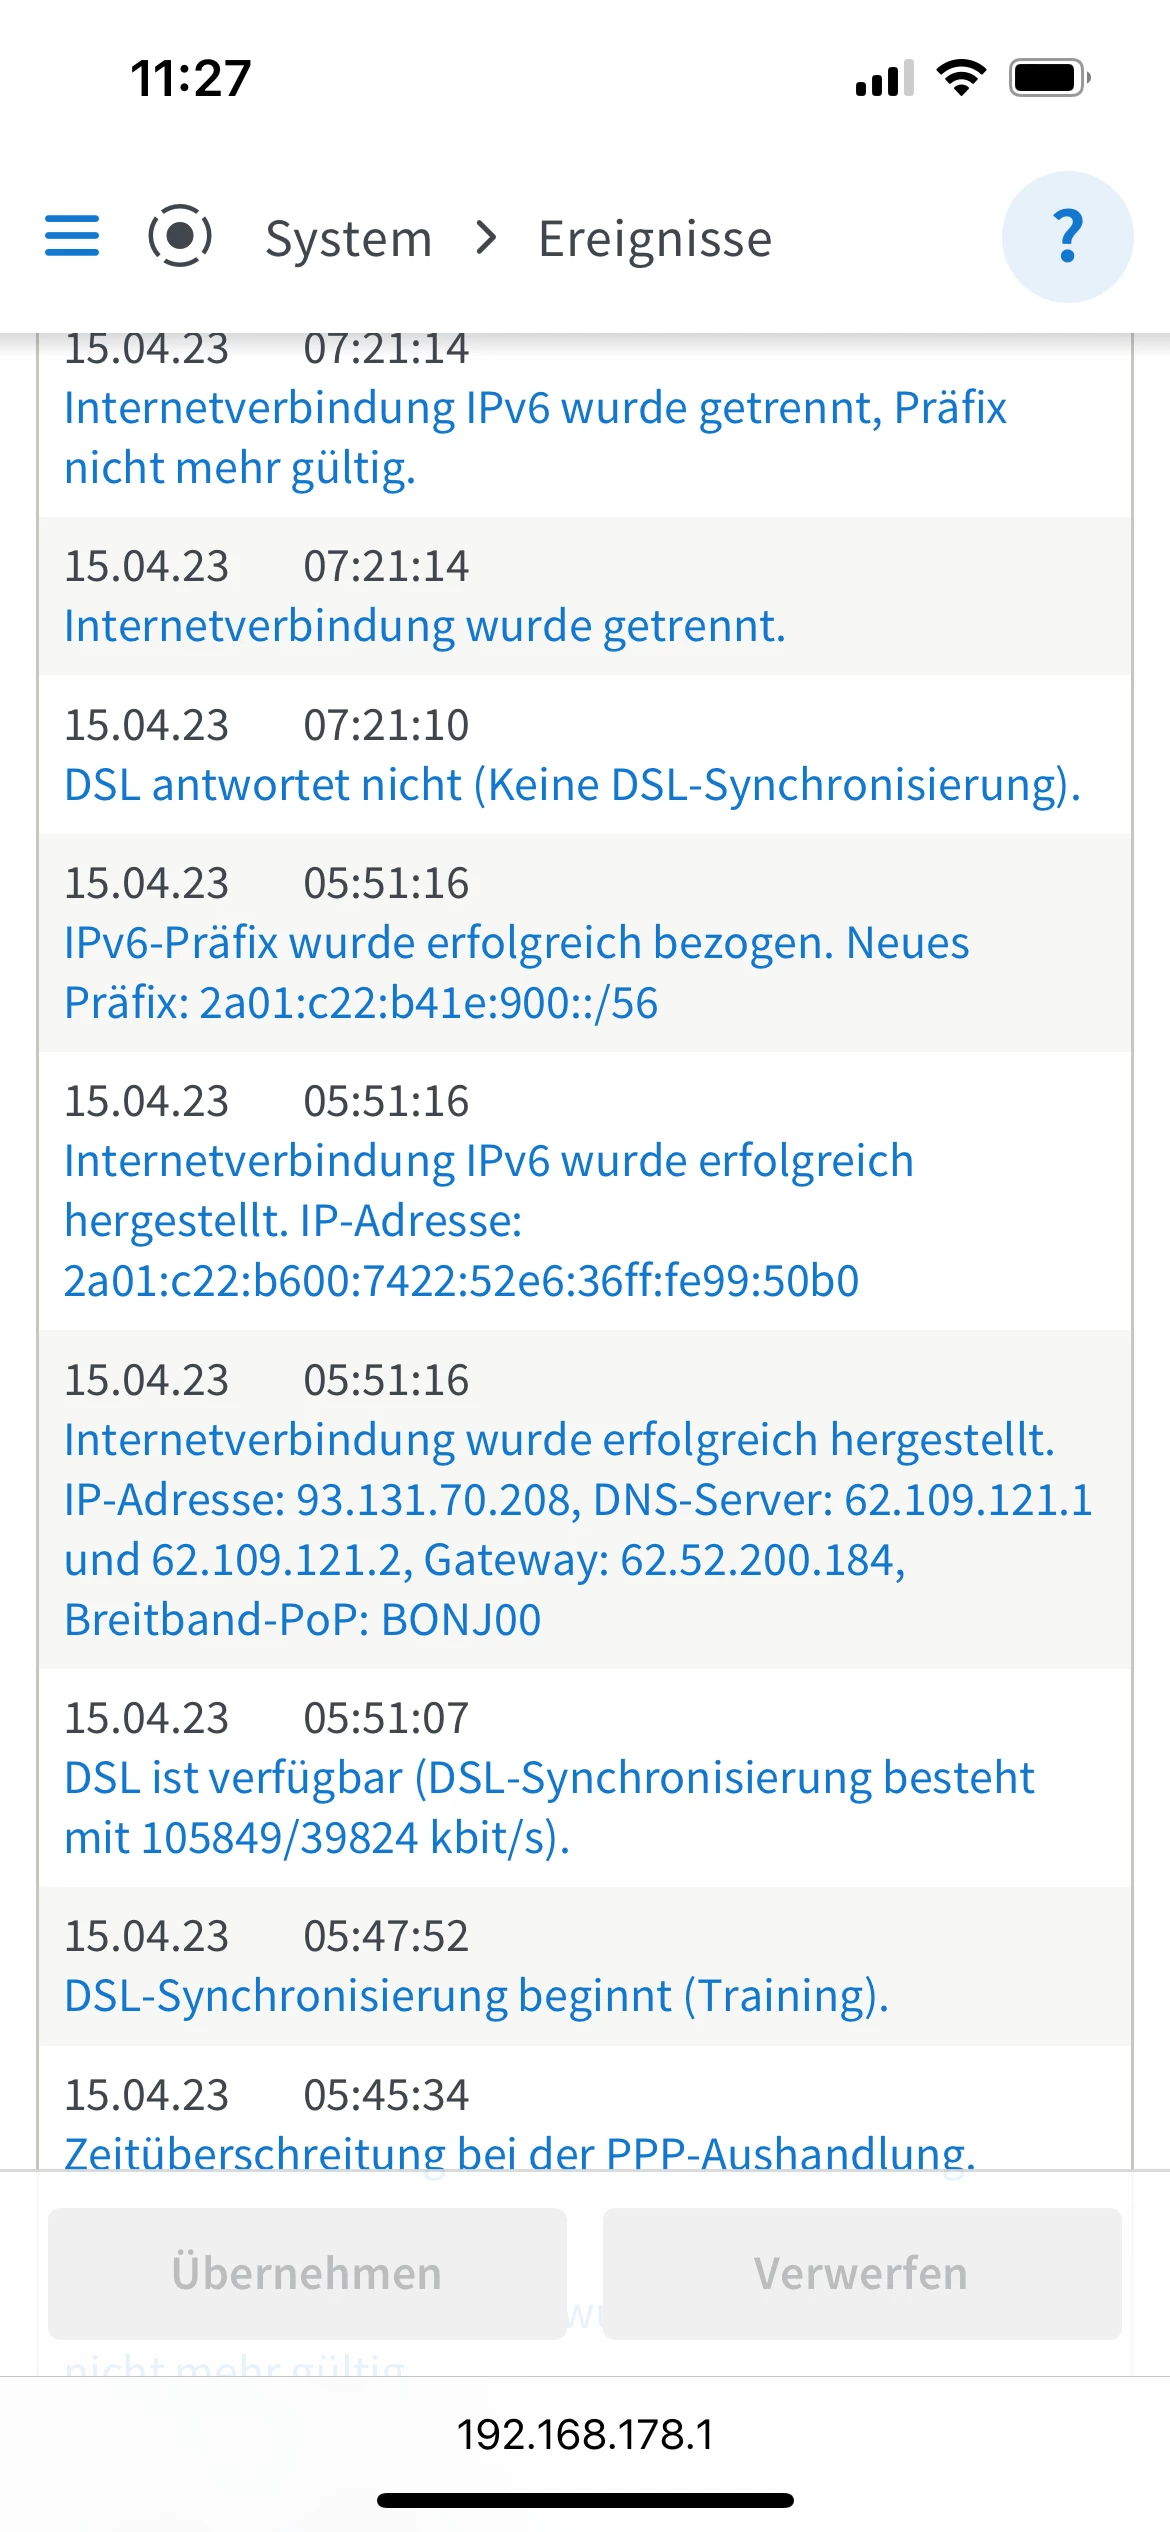Click the Übernehmen button
The image size is (1170, 2532).
coord(307,2273)
